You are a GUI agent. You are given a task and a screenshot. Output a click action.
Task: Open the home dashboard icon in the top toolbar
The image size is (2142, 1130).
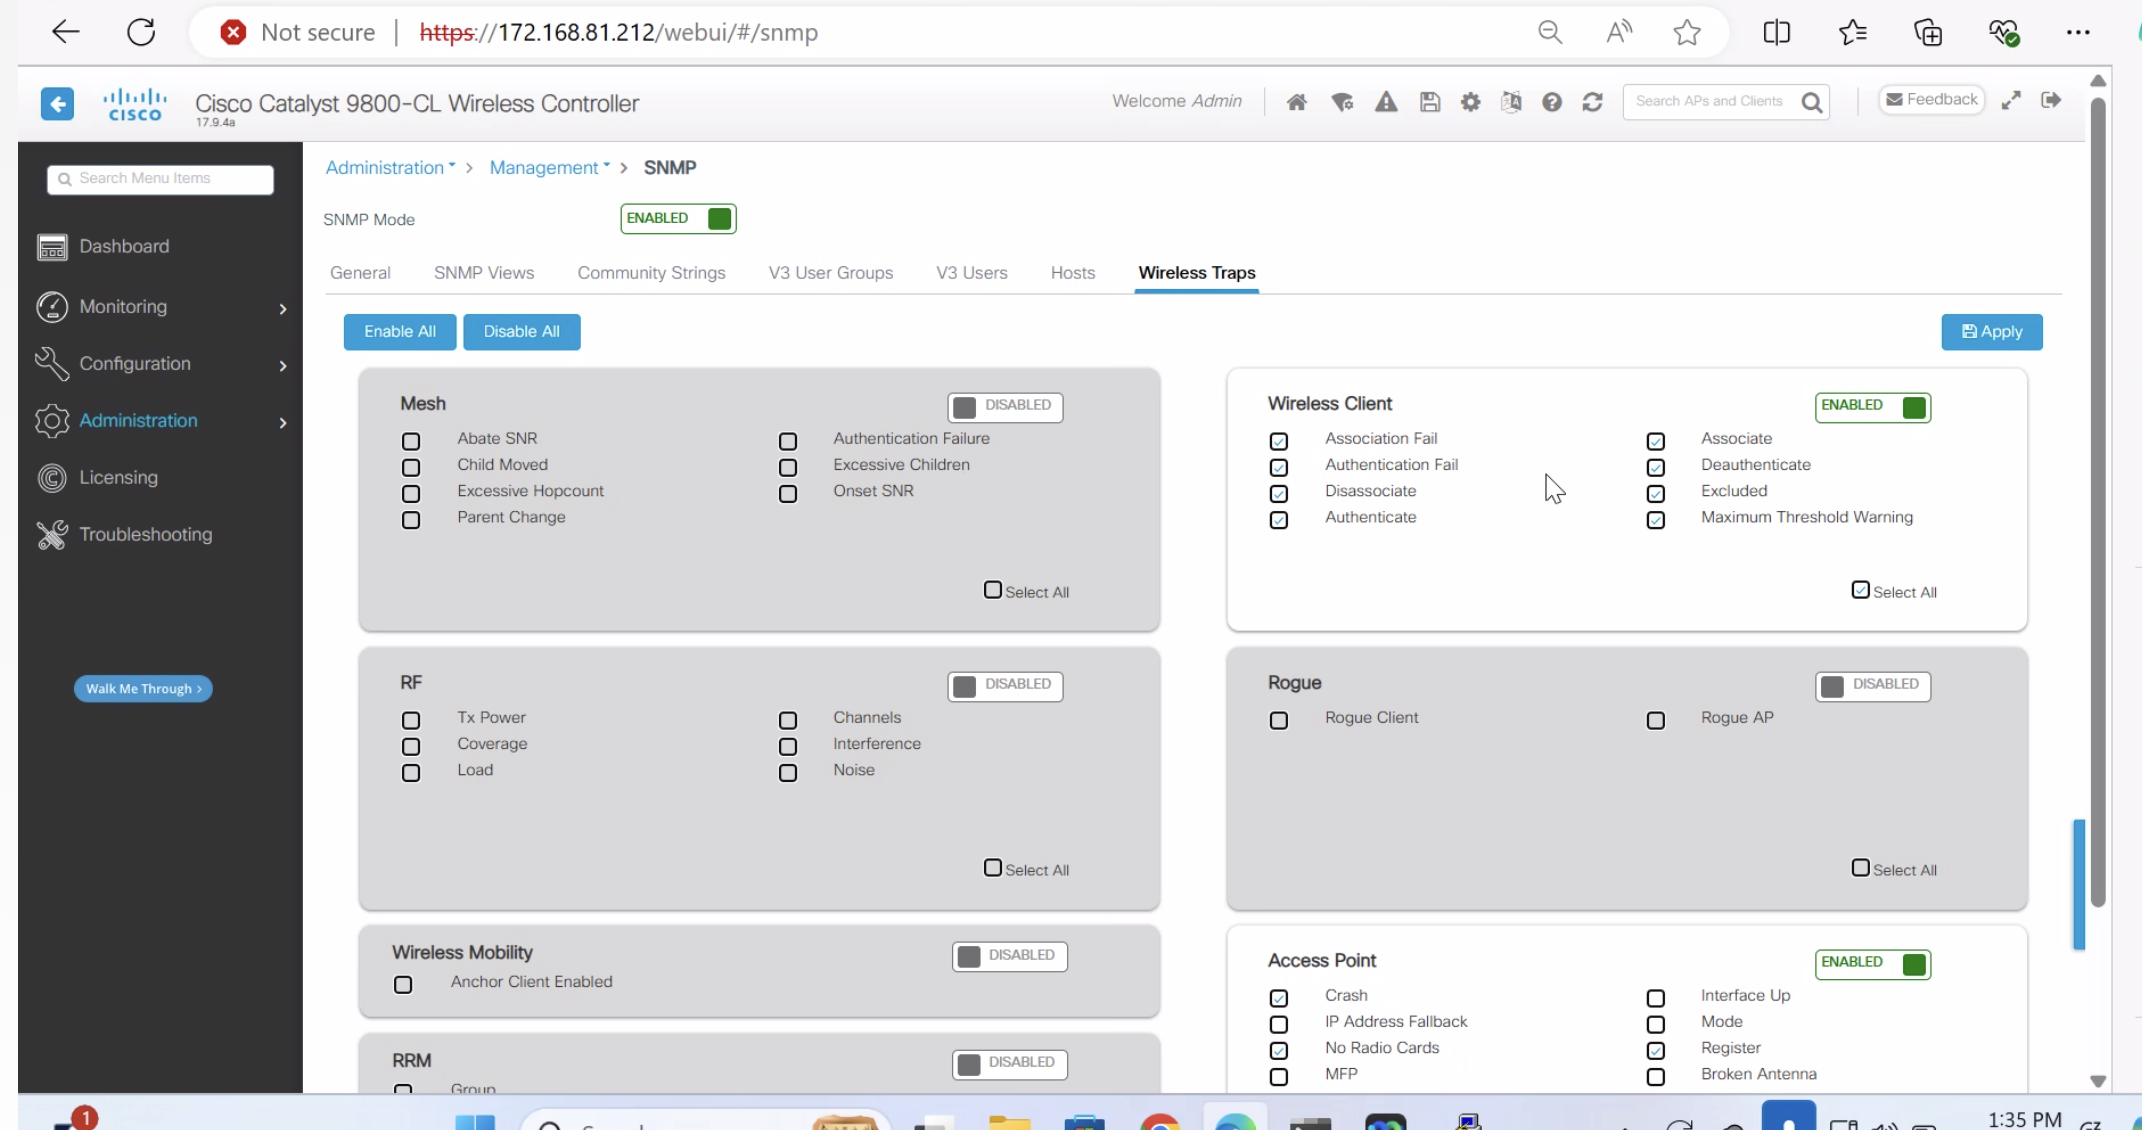[x=1297, y=102]
